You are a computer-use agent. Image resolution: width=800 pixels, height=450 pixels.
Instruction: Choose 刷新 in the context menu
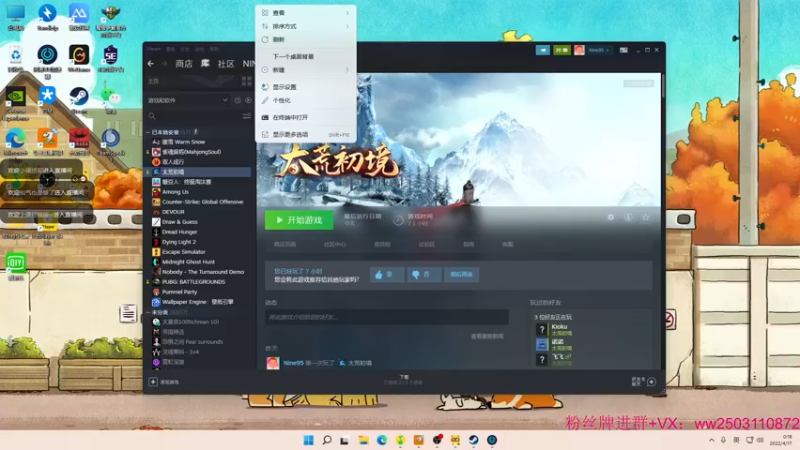[306, 39]
